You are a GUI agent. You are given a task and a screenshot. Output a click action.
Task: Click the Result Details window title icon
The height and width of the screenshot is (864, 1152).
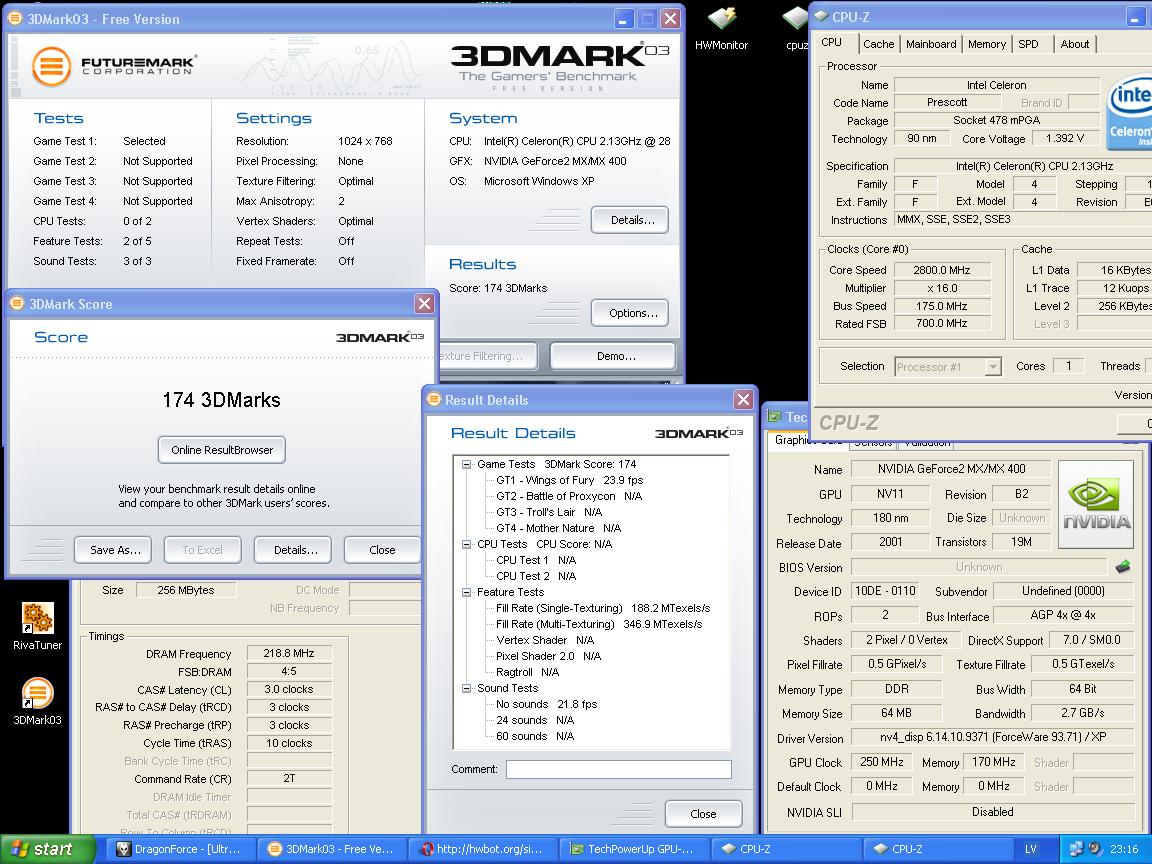pyautogui.click(x=434, y=400)
